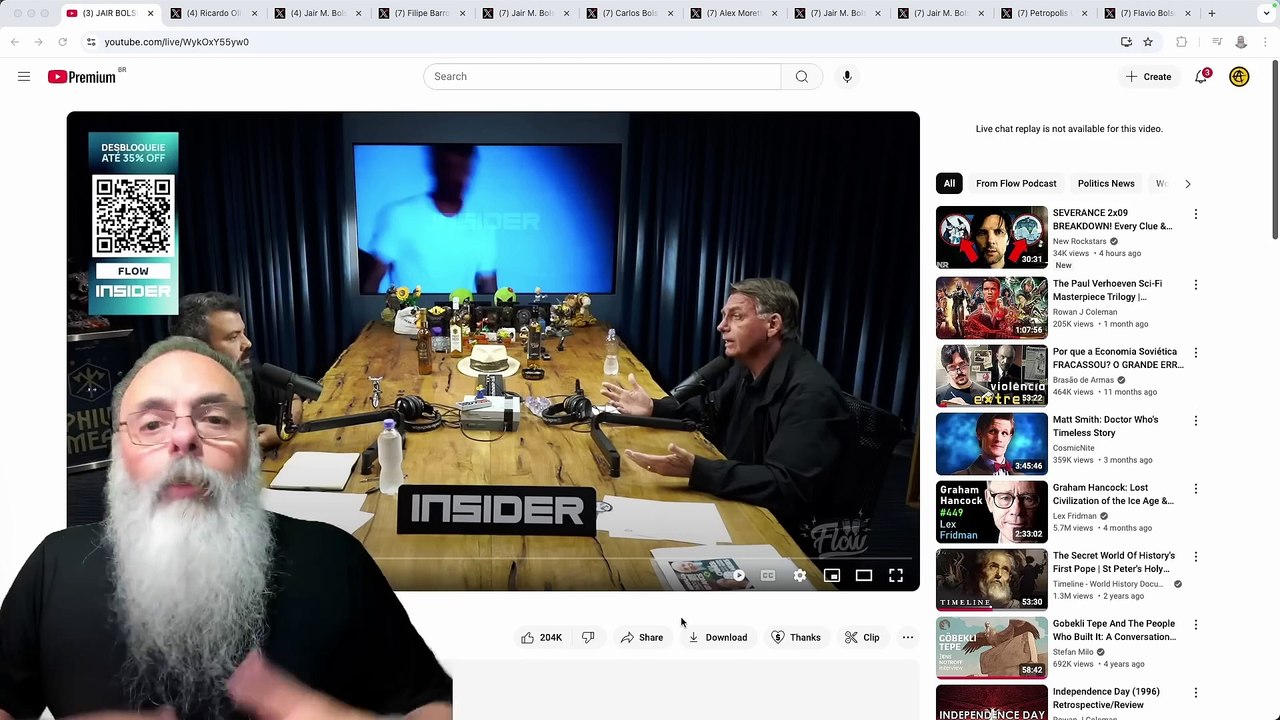
Task: Toggle closed captions CC button
Action: click(768, 576)
